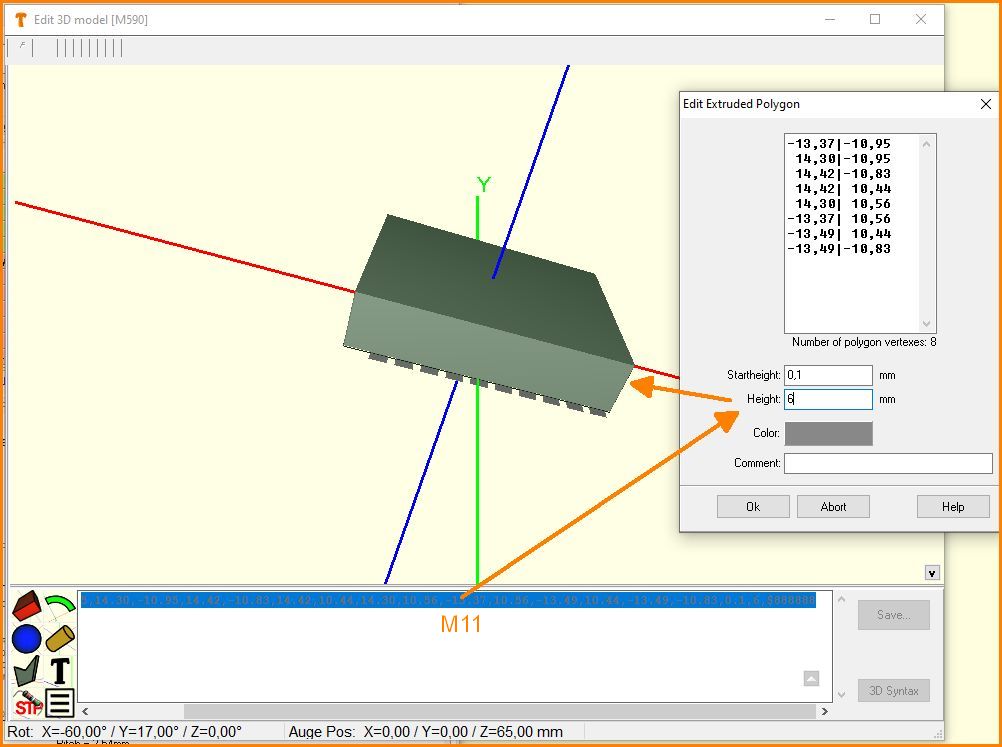Select the yellow cylinder tool
This screenshot has height=747, width=1002.
(61, 638)
